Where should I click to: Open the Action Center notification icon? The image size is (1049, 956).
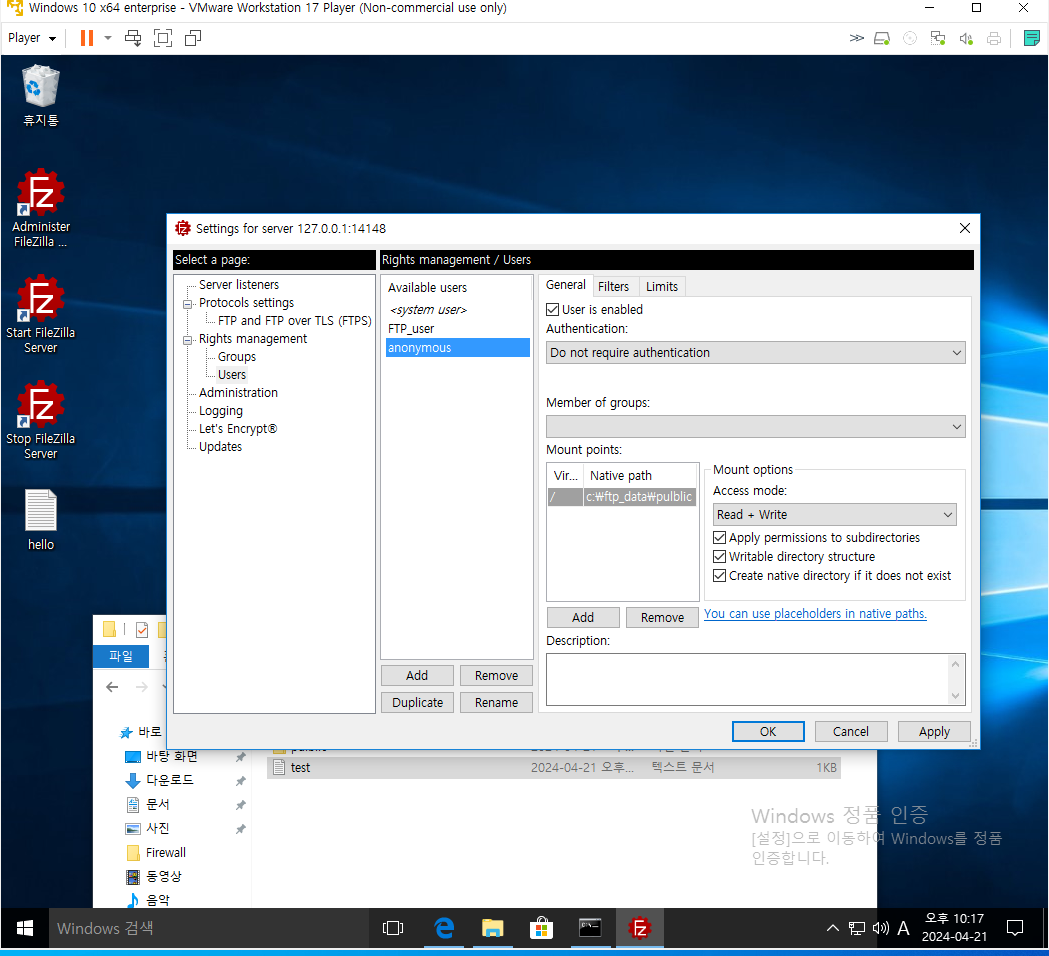coord(1015,928)
